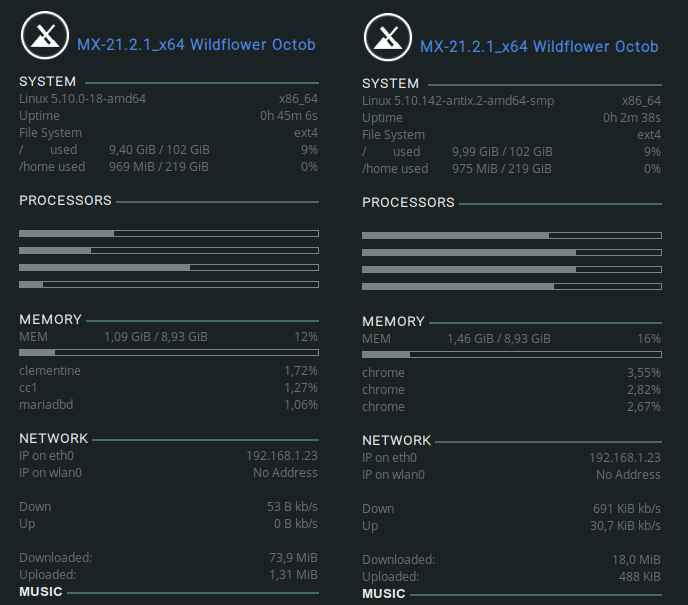
Task: Click Up speed 0 B kb/s
Action: point(296,524)
